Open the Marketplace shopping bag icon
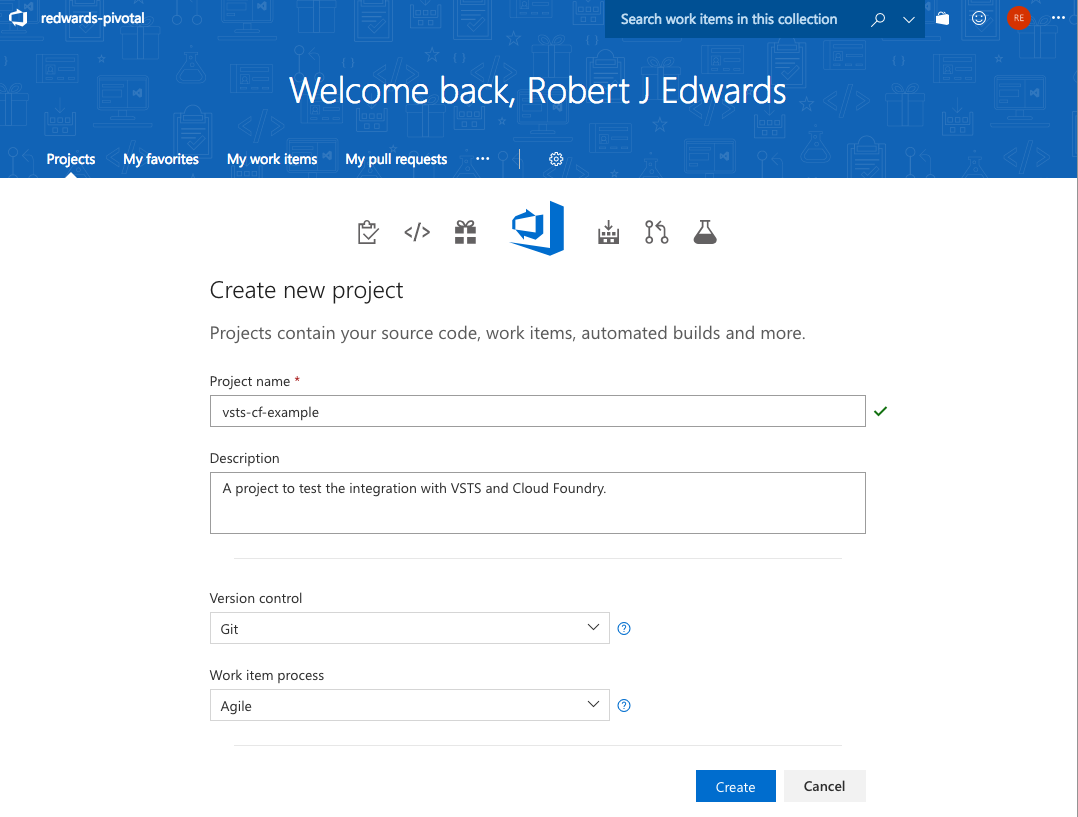 (942, 18)
